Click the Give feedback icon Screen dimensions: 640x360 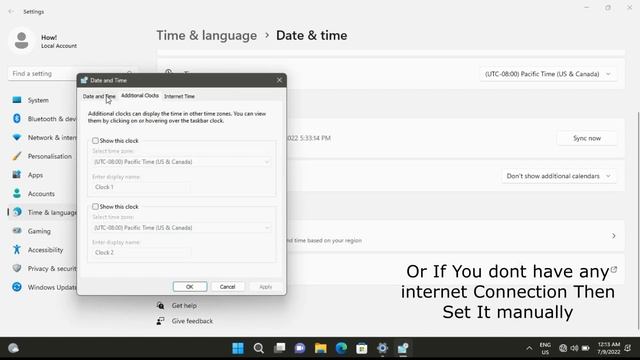(x=160, y=321)
